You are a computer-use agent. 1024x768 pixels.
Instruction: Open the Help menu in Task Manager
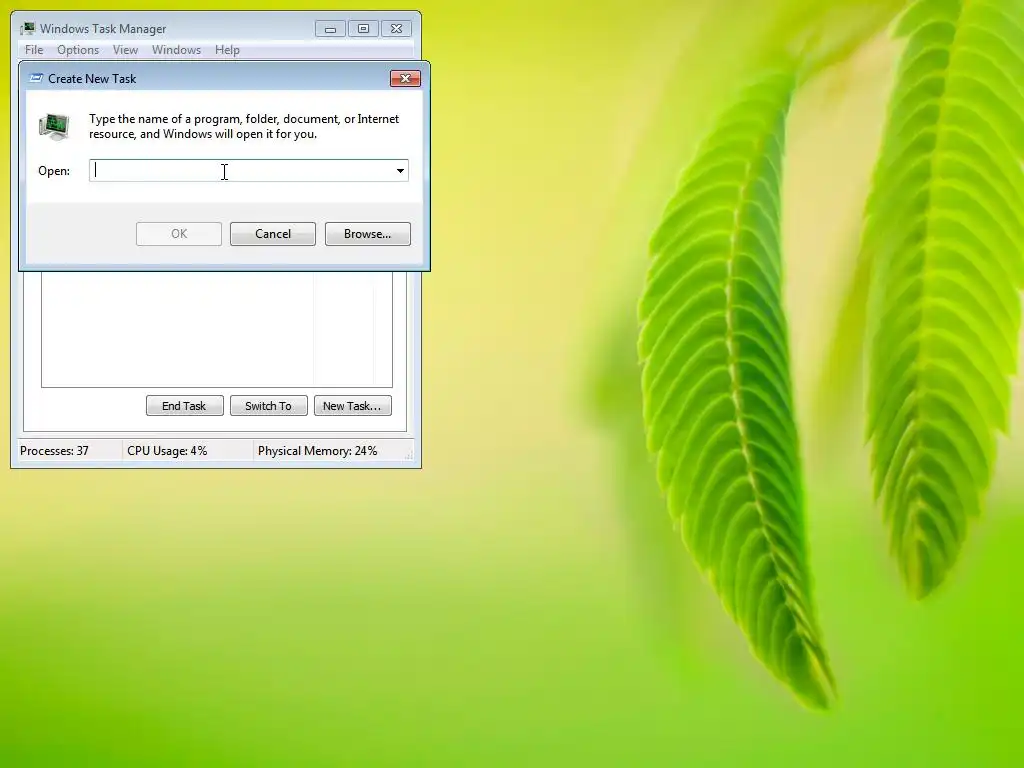[227, 50]
